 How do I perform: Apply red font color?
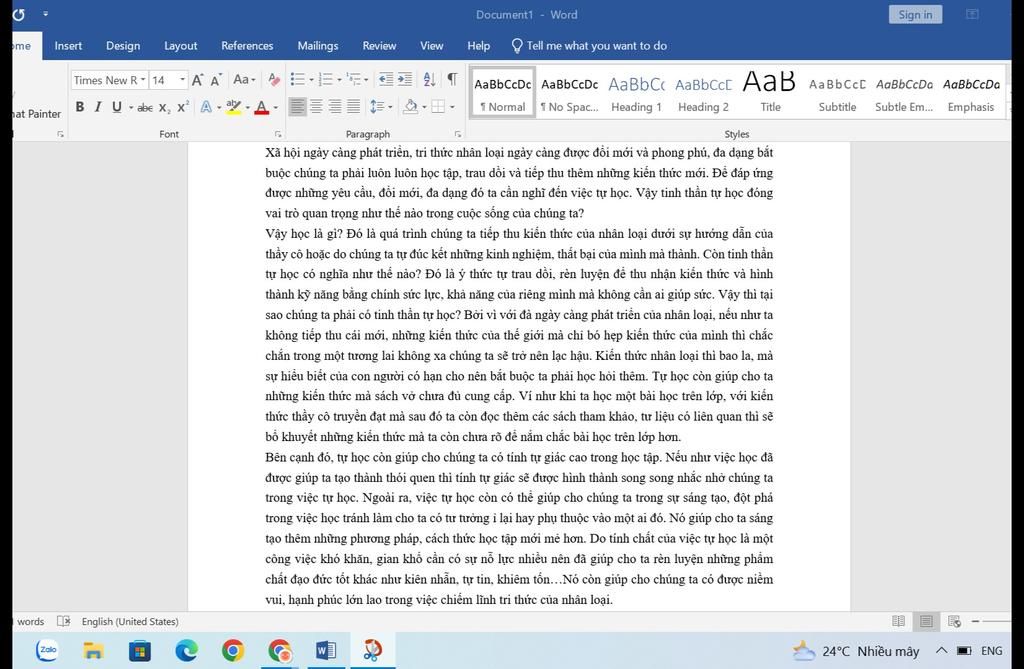click(261, 106)
